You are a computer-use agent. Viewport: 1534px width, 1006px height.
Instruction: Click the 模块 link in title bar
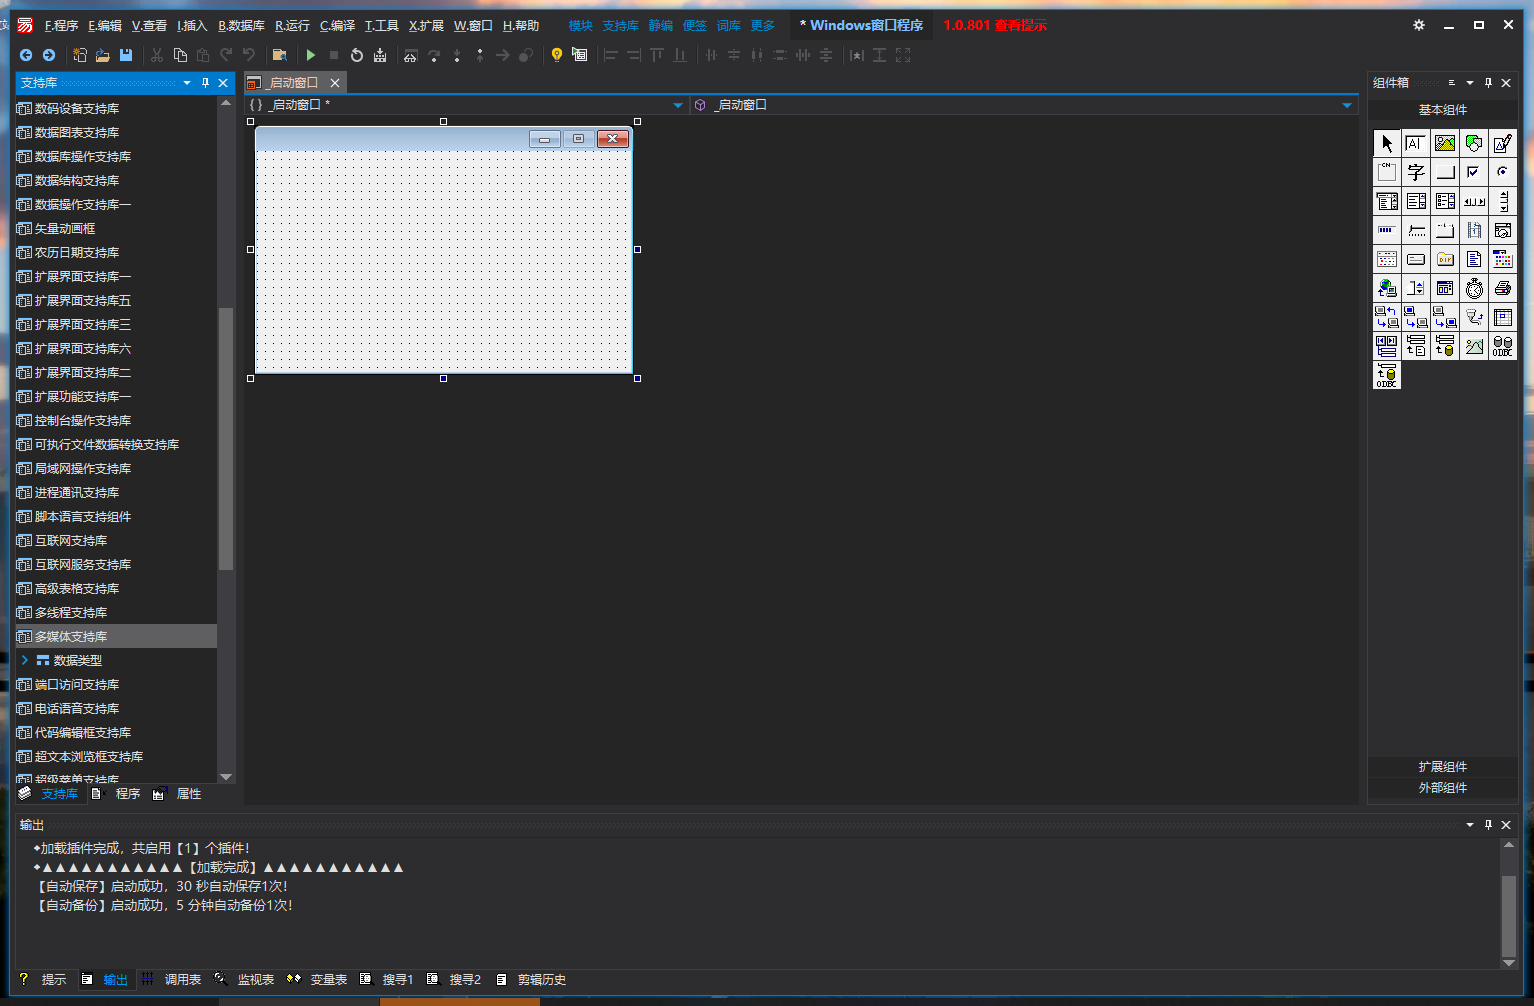click(x=580, y=25)
